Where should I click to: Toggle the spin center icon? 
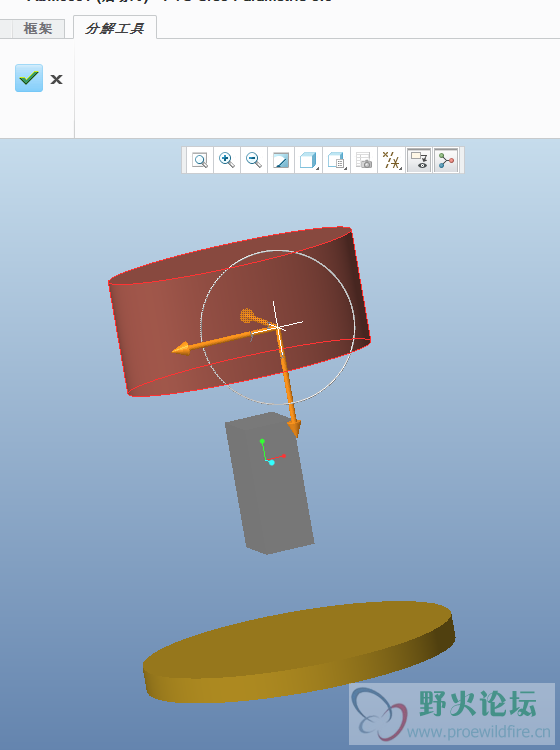point(446,160)
